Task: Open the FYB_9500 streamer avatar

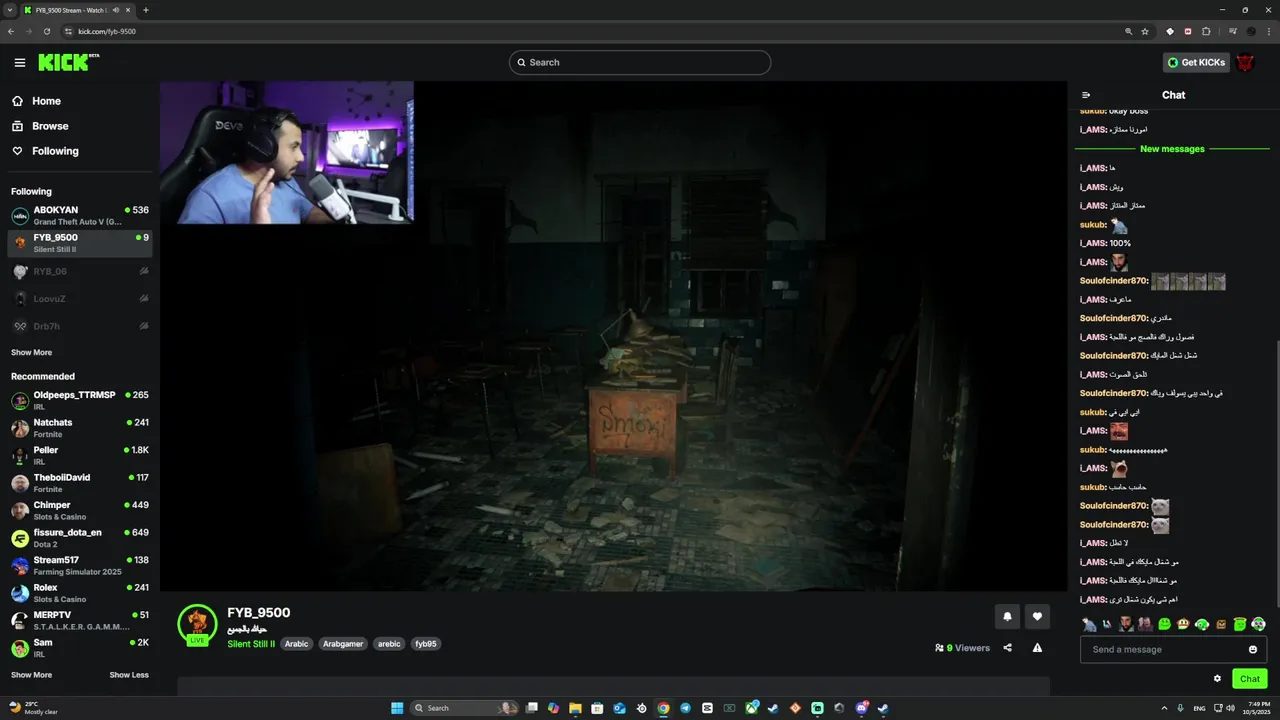Action: tap(197, 623)
